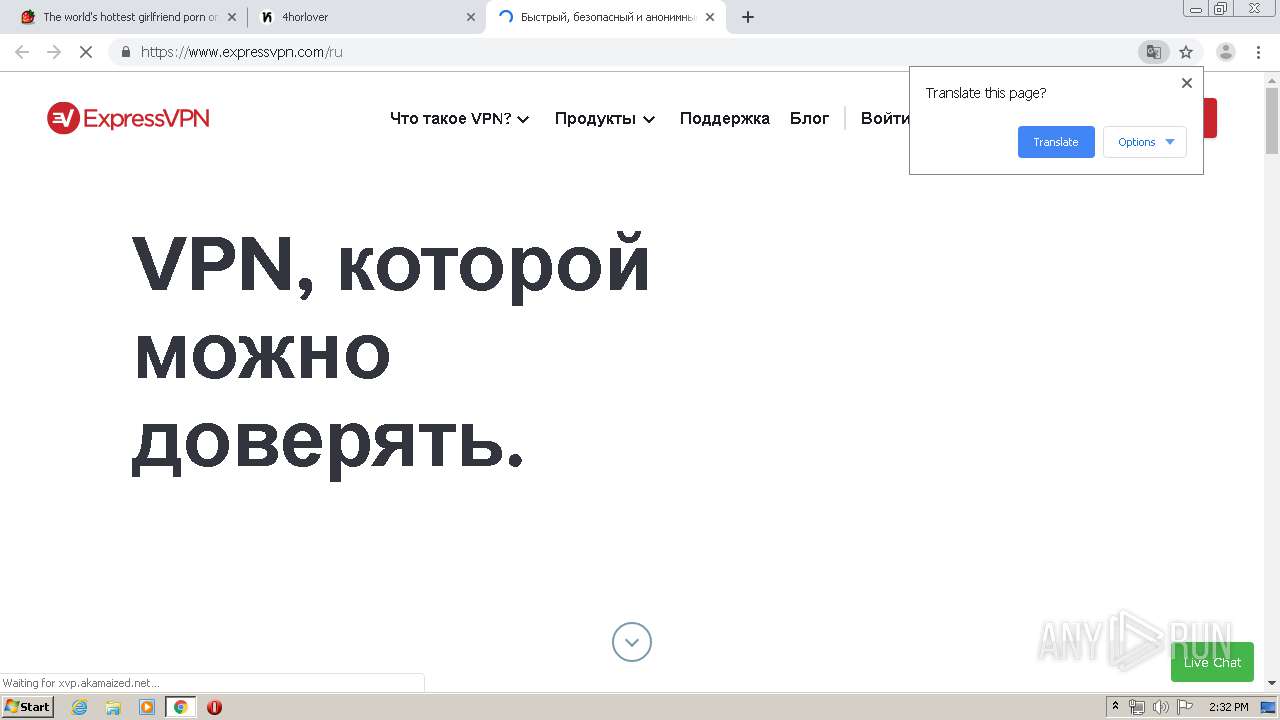The width and height of the screenshot is (1280, 720).
Task: Expand the Что такое VPN? menu
Action: (x=459, y=118)
